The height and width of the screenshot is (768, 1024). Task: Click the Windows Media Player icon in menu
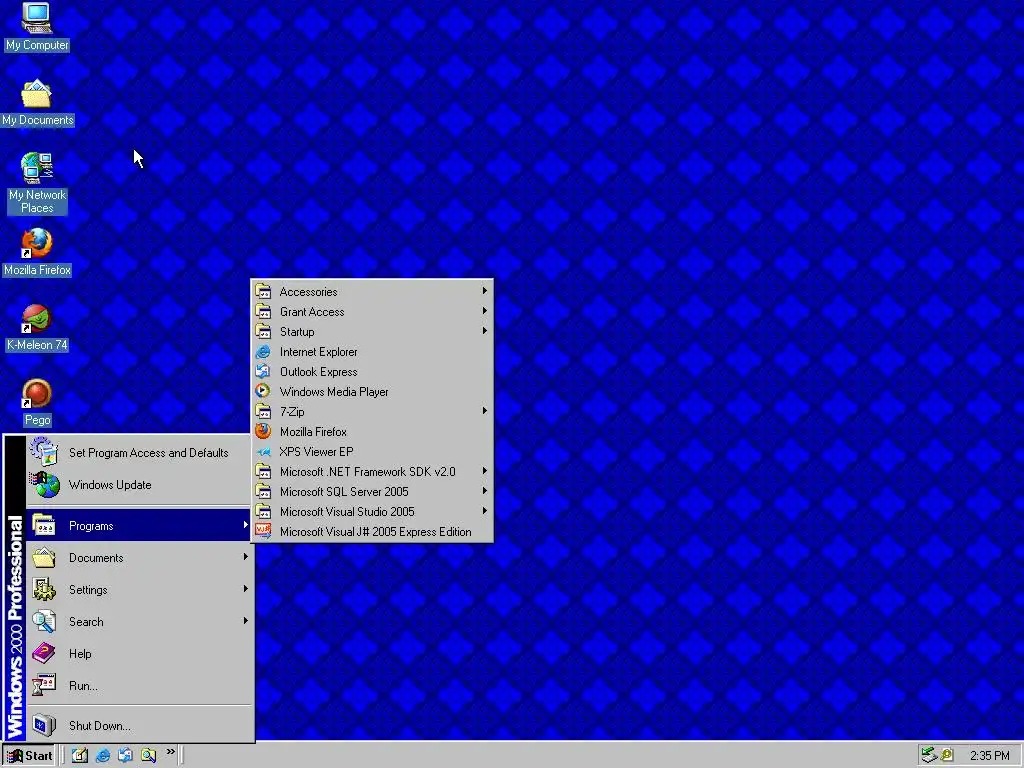tap(263, 392)
